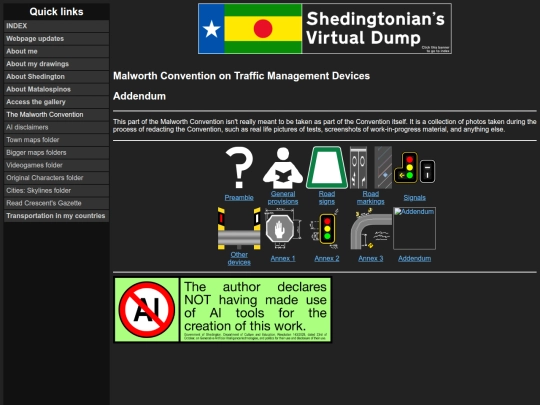Open the Road markings pavement icon
The width and height of the screenshot is (540, 405).
coord(371,167)
